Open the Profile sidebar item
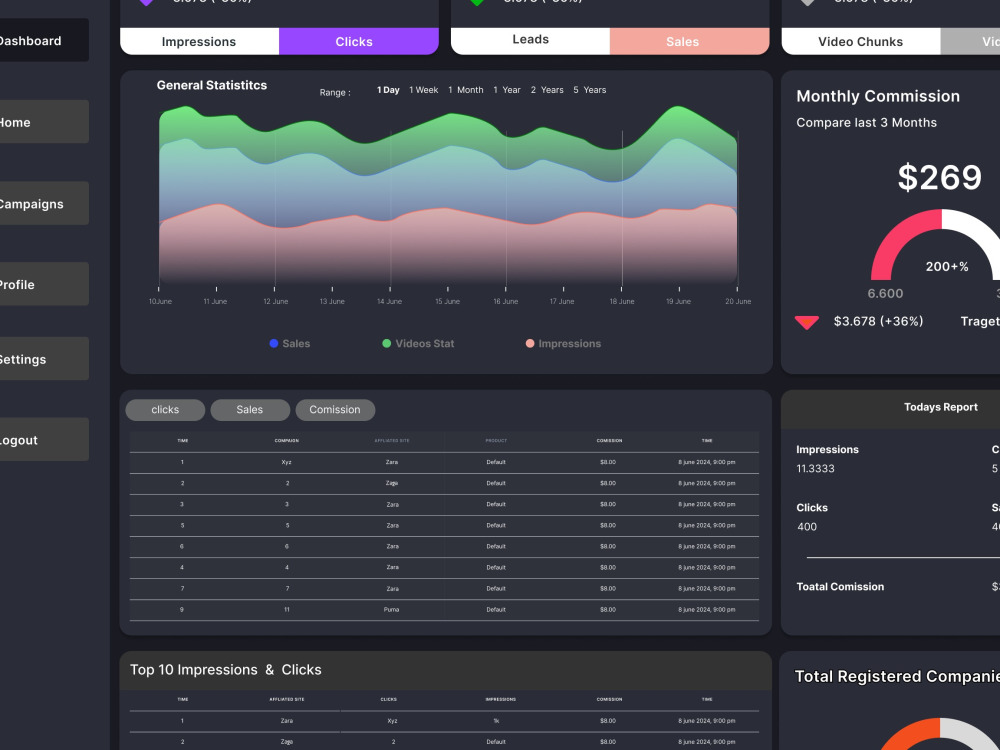This screenshot has width=1000, height=750. click(x=43, y=284)
